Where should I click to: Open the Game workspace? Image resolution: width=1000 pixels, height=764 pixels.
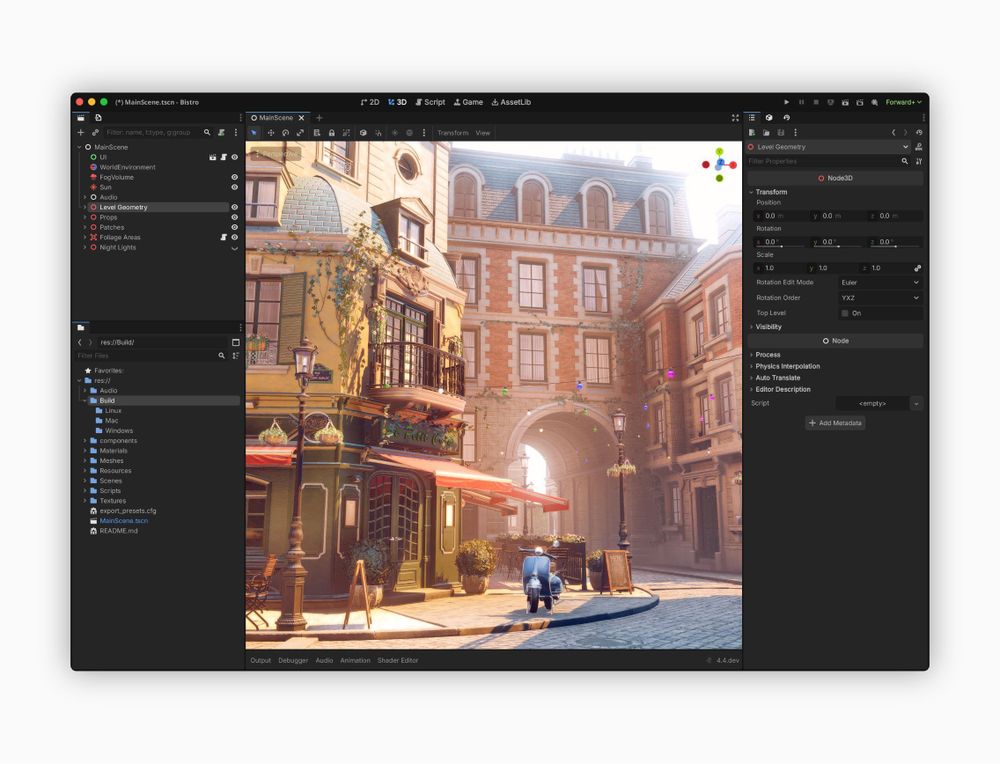pos(468,102)
